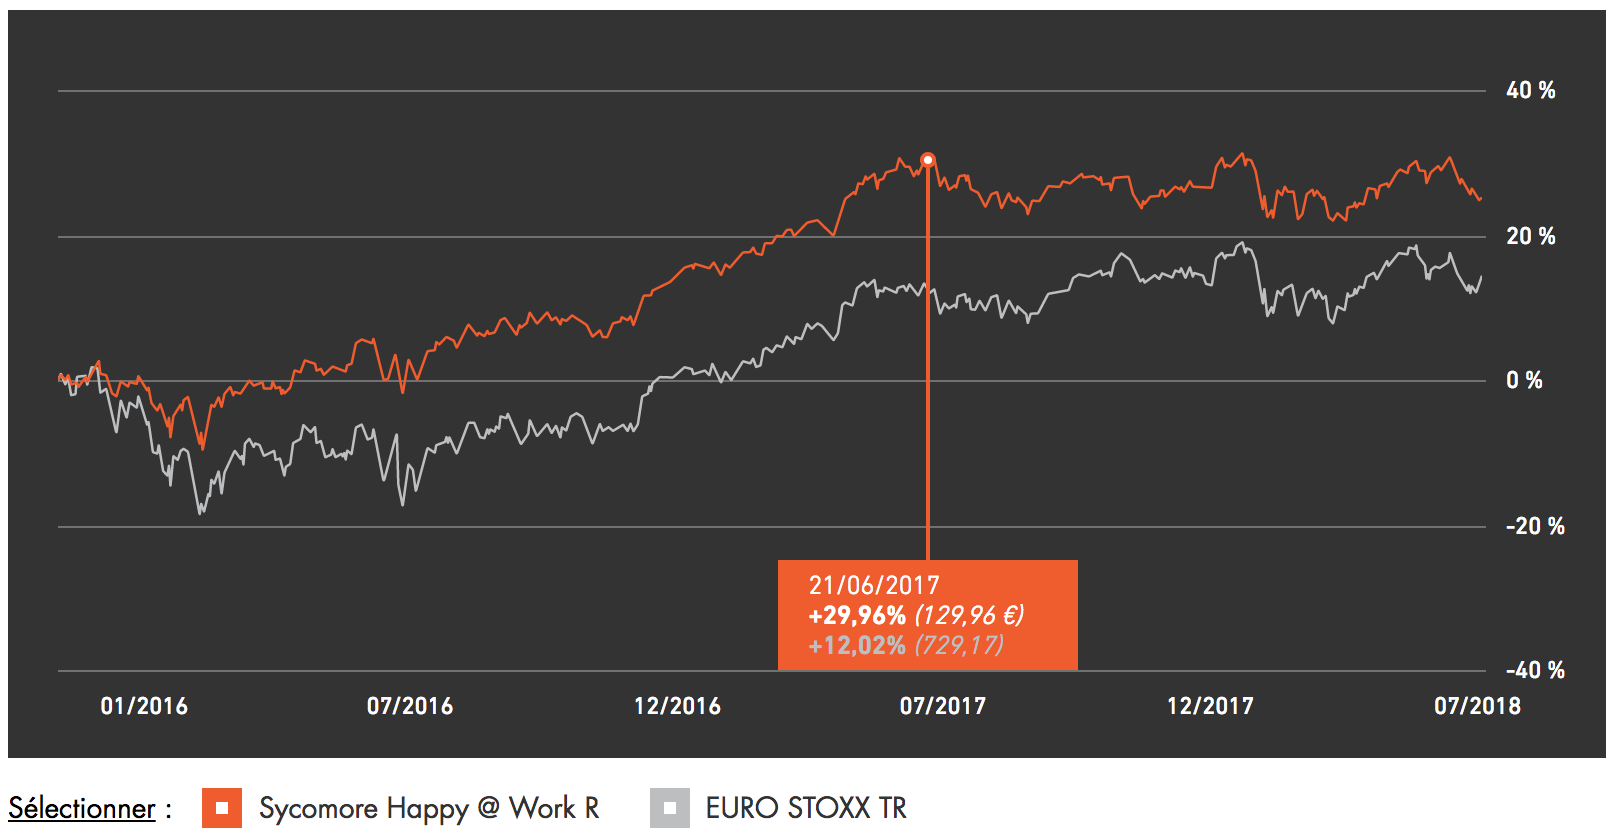The image size is (1616, 836).
Task: Click the 0 % y-axis label
Action: 1525,380
